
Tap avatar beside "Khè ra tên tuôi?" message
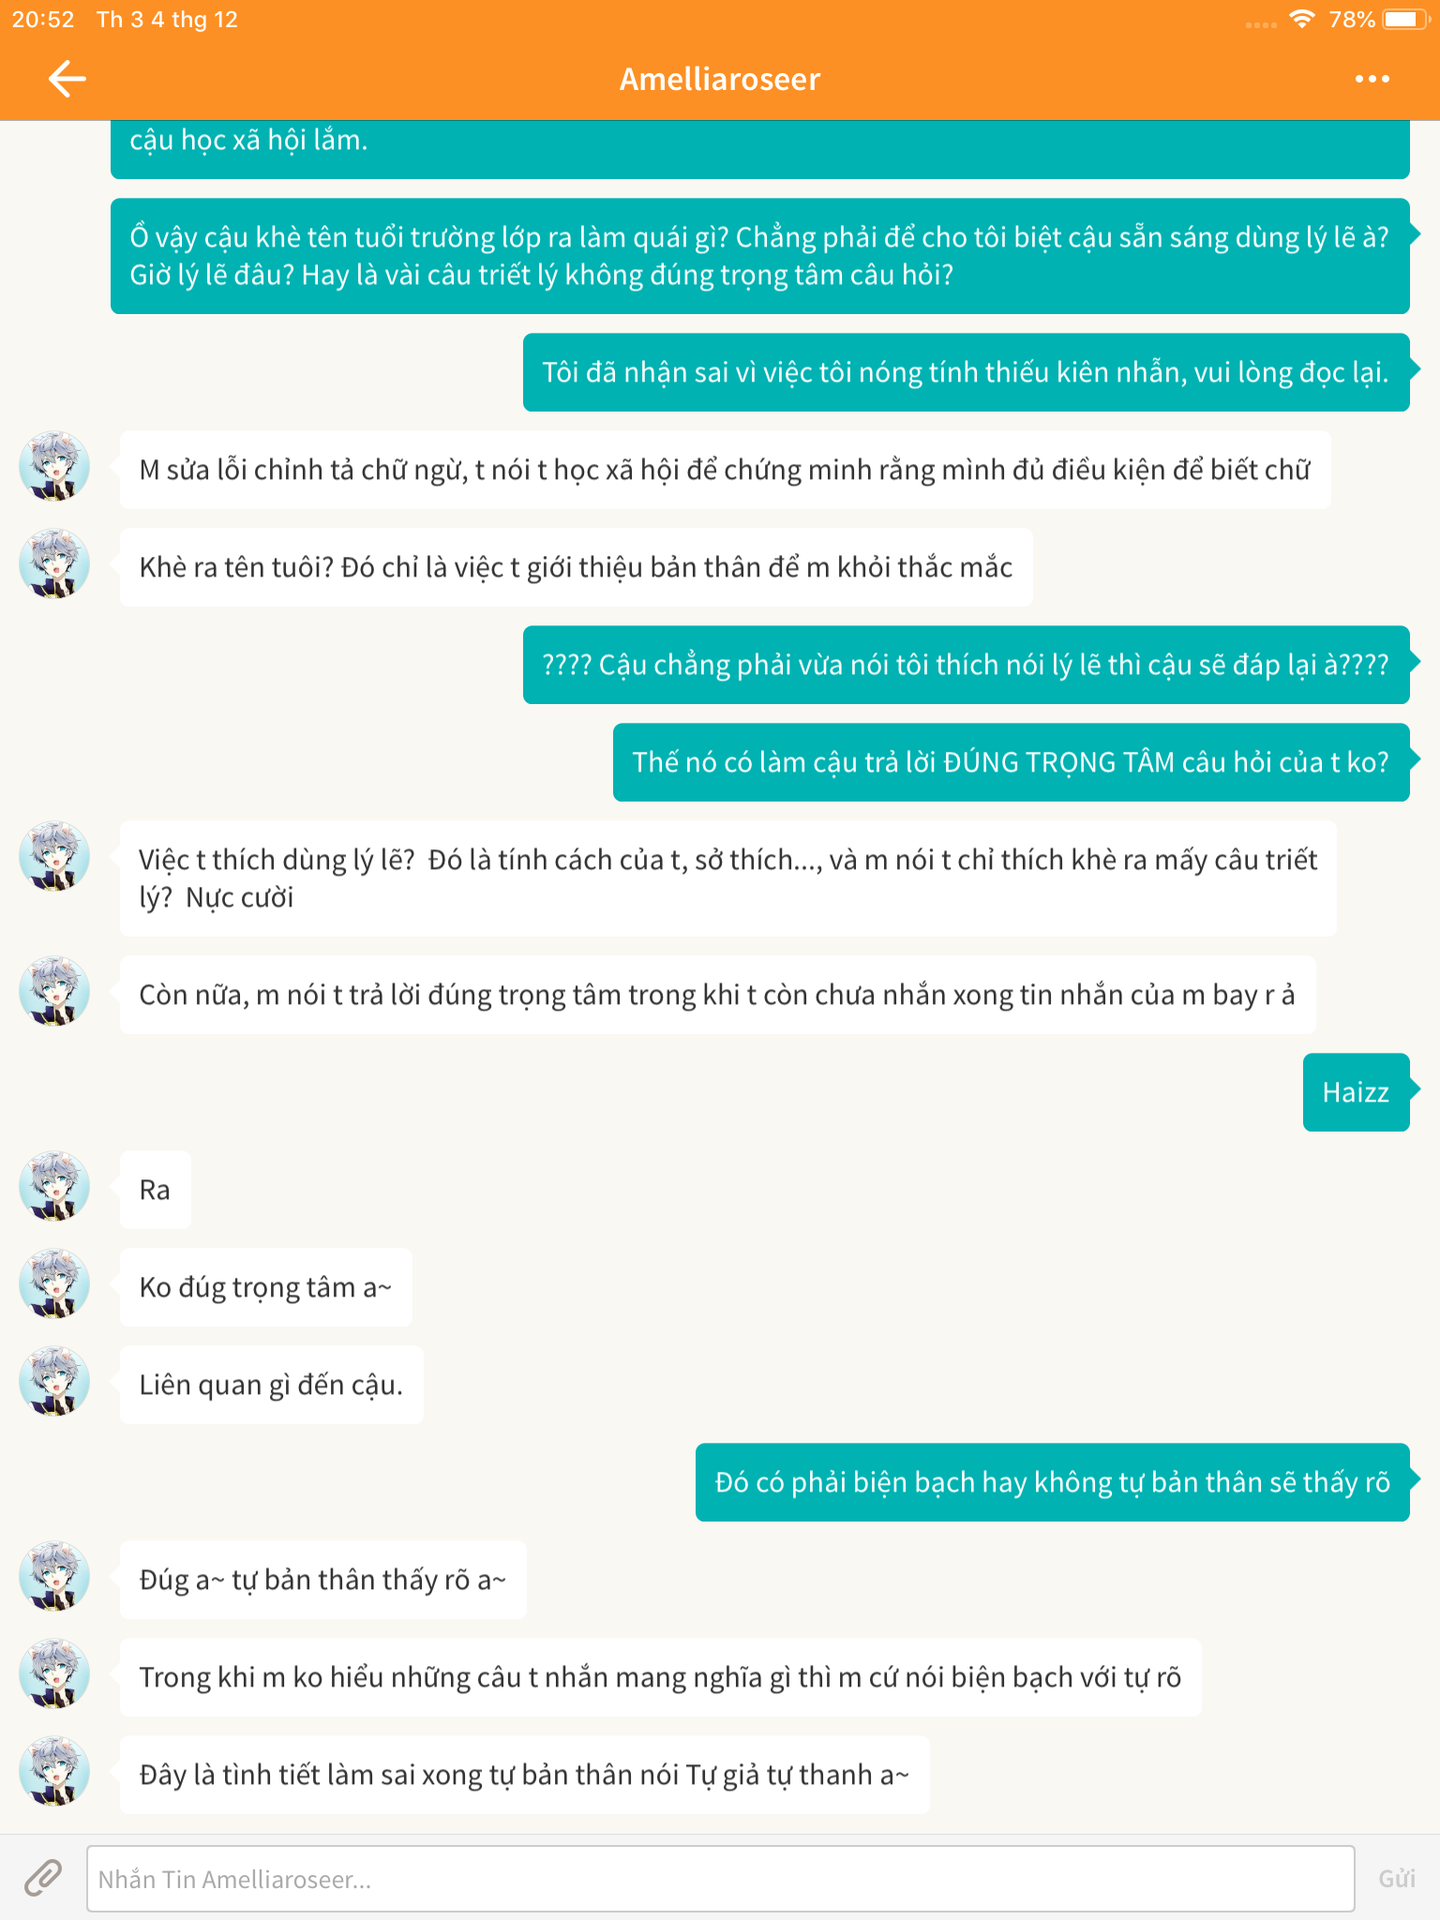55,565
